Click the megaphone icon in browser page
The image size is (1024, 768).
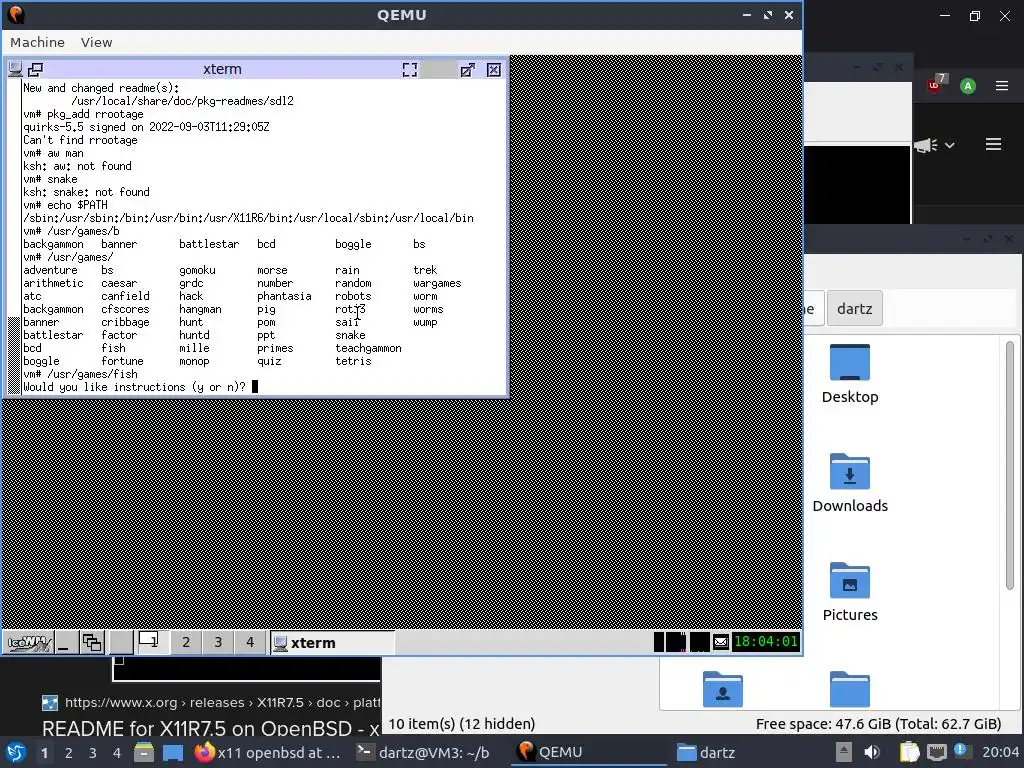point(925,145)
